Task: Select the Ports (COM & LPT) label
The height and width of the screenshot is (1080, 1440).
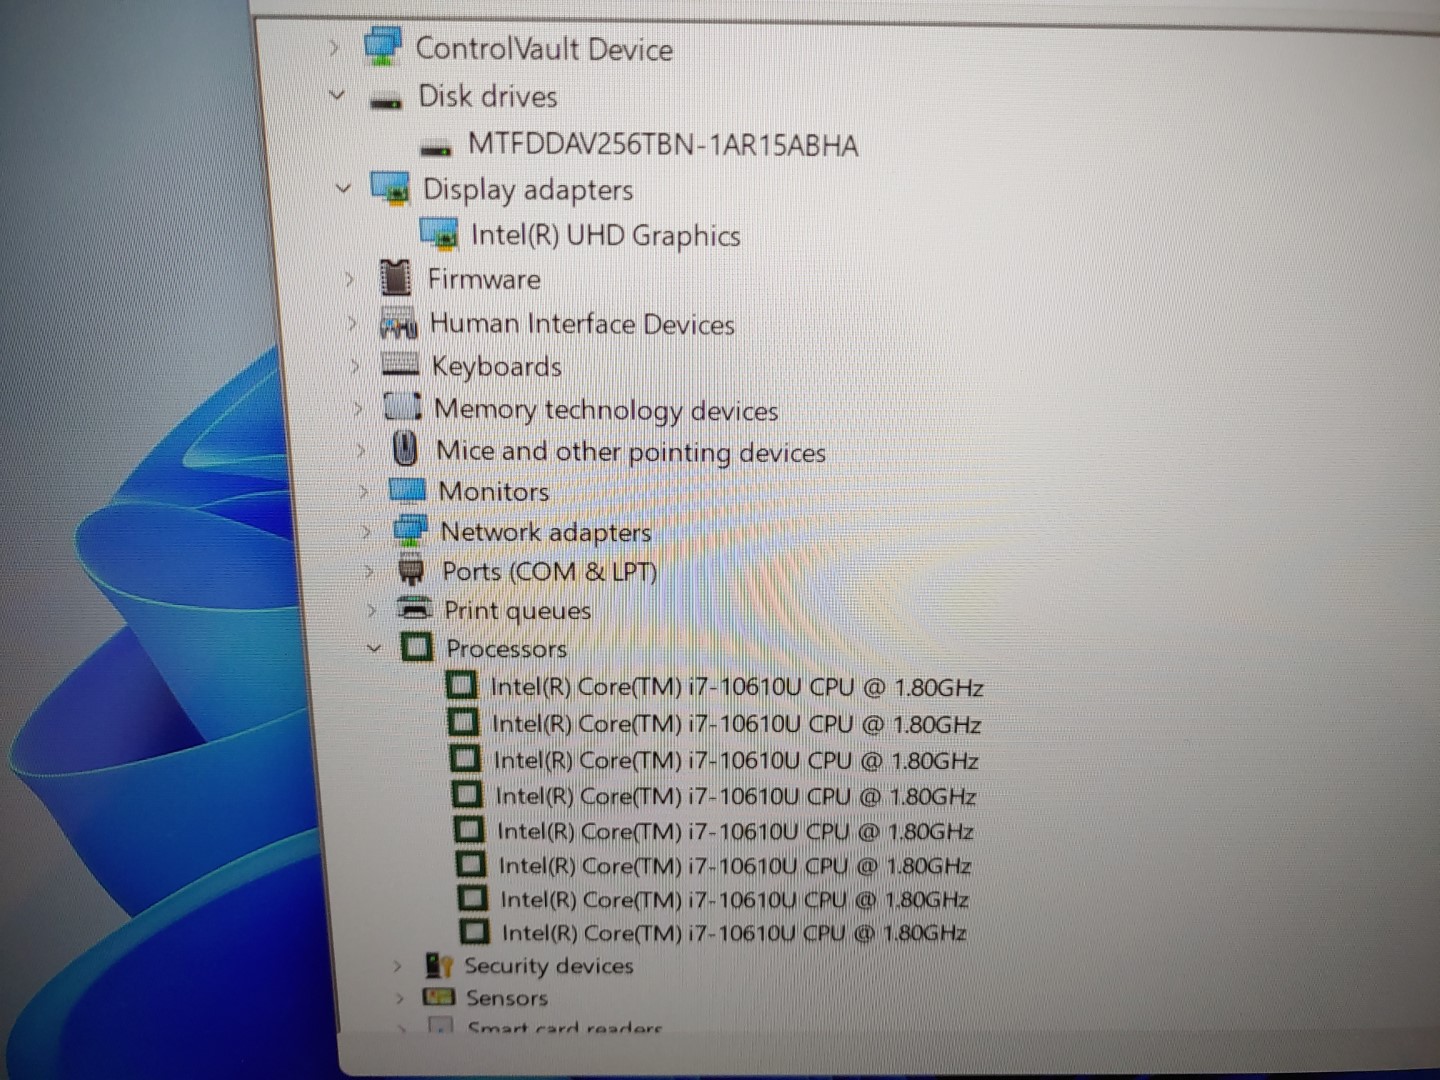Action: pos(550,572)
